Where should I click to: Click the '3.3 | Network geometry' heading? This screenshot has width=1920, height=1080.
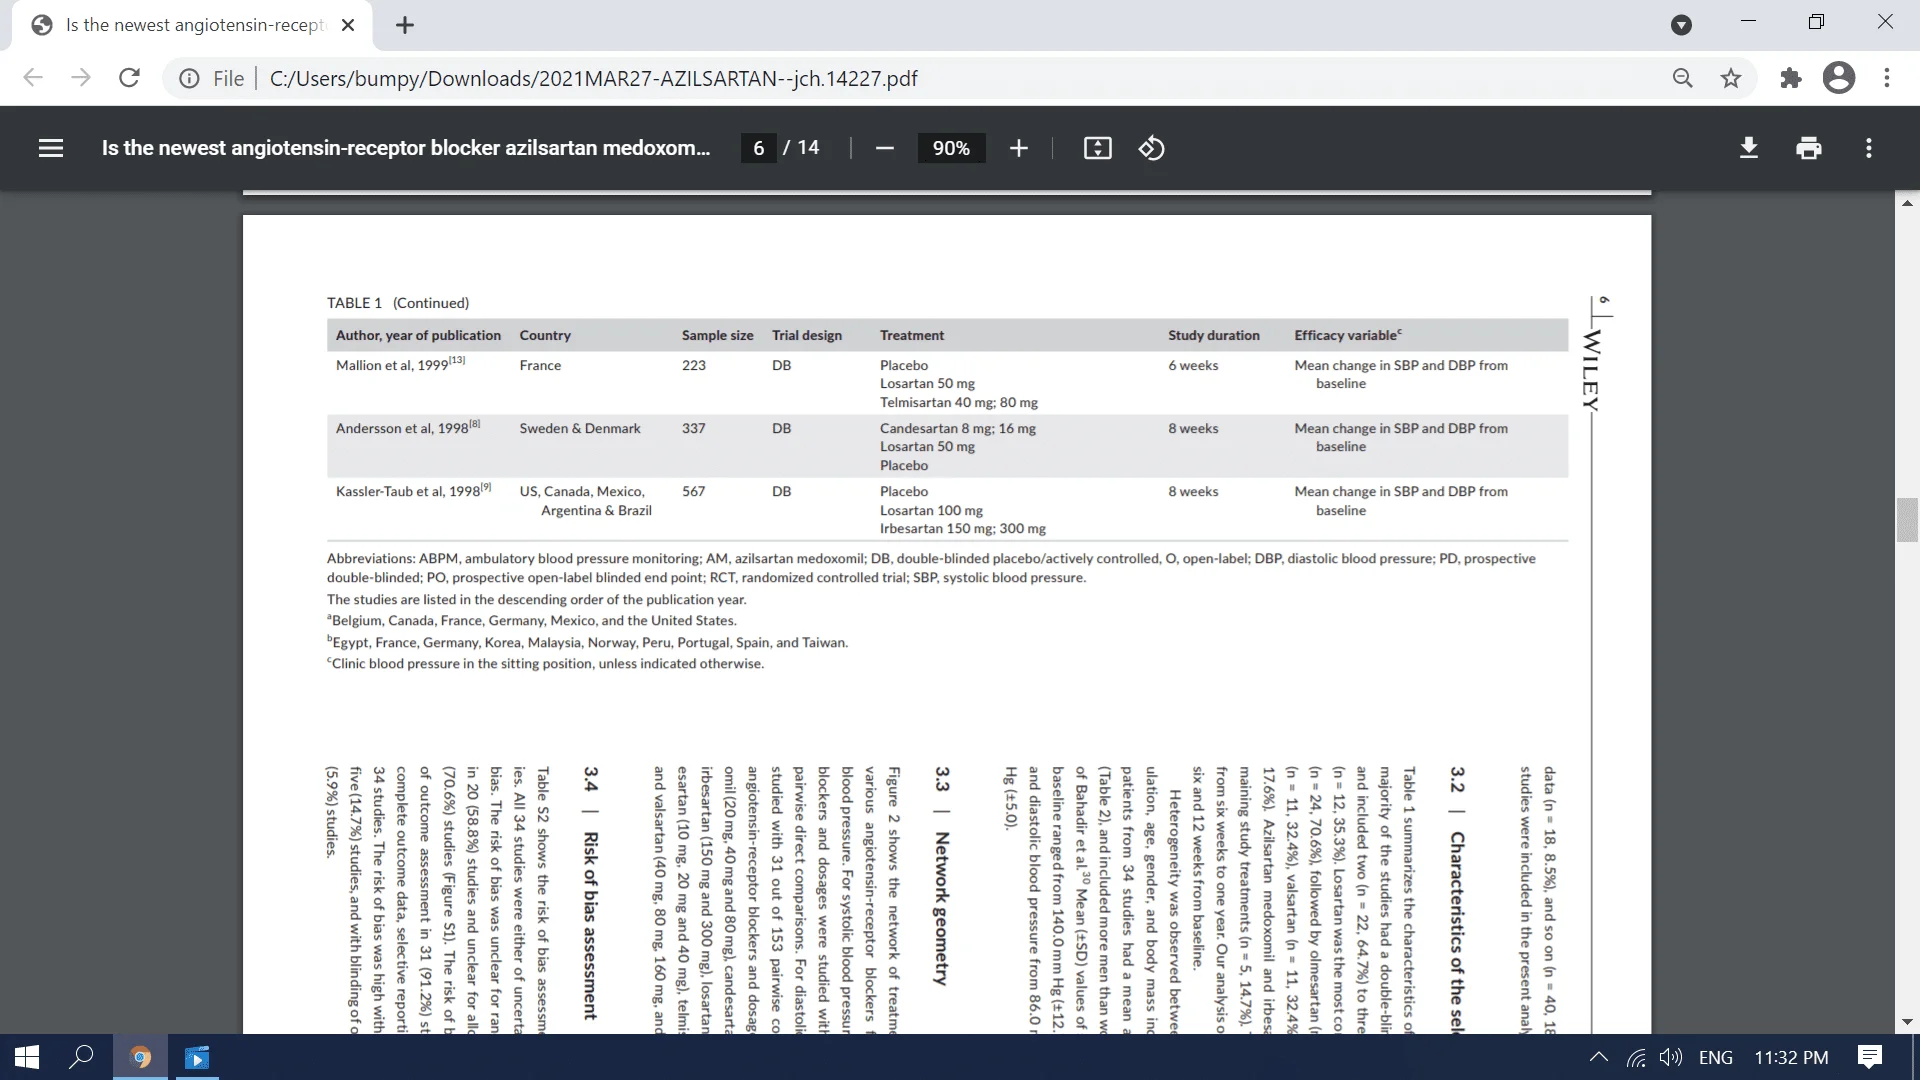(941, 876)
